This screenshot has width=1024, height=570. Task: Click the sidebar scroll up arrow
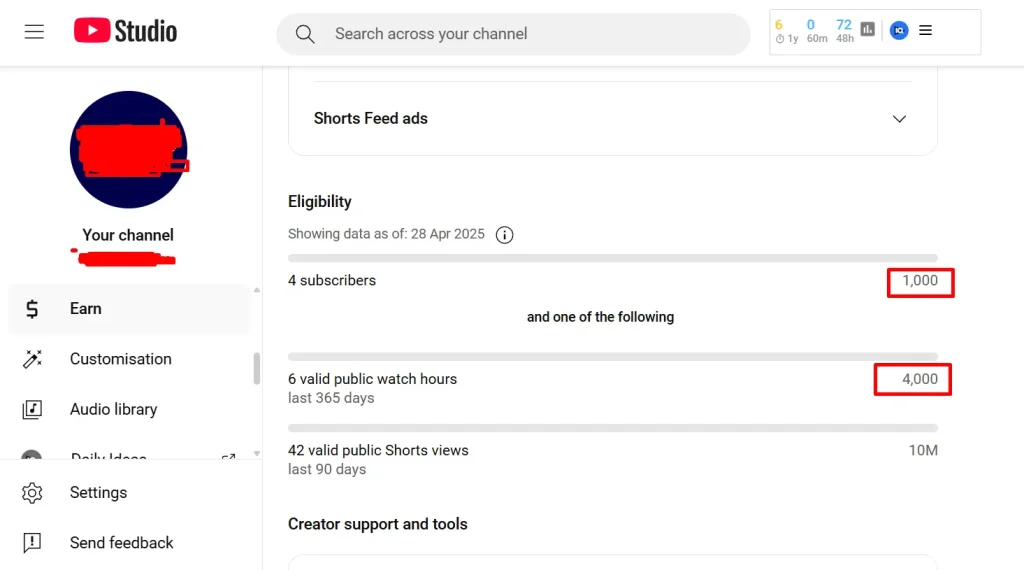(x=257, y=290)
